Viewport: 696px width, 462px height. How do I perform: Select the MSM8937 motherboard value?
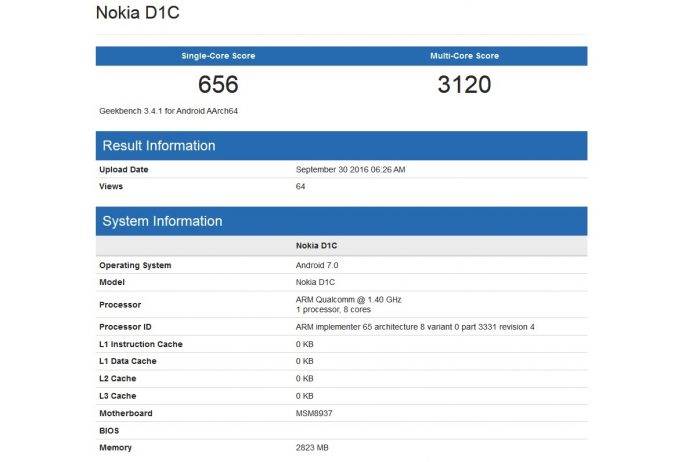[x=314, y=413]
